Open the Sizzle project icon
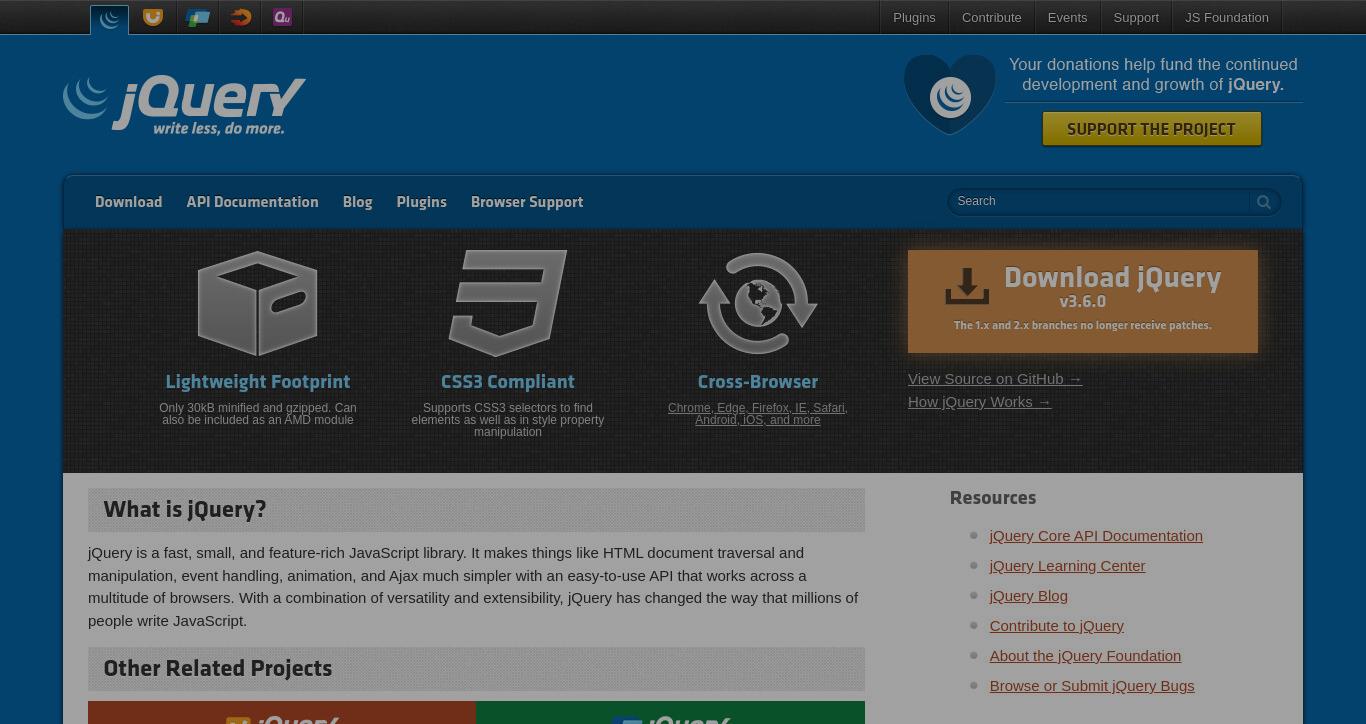 (x=240, y=17)
